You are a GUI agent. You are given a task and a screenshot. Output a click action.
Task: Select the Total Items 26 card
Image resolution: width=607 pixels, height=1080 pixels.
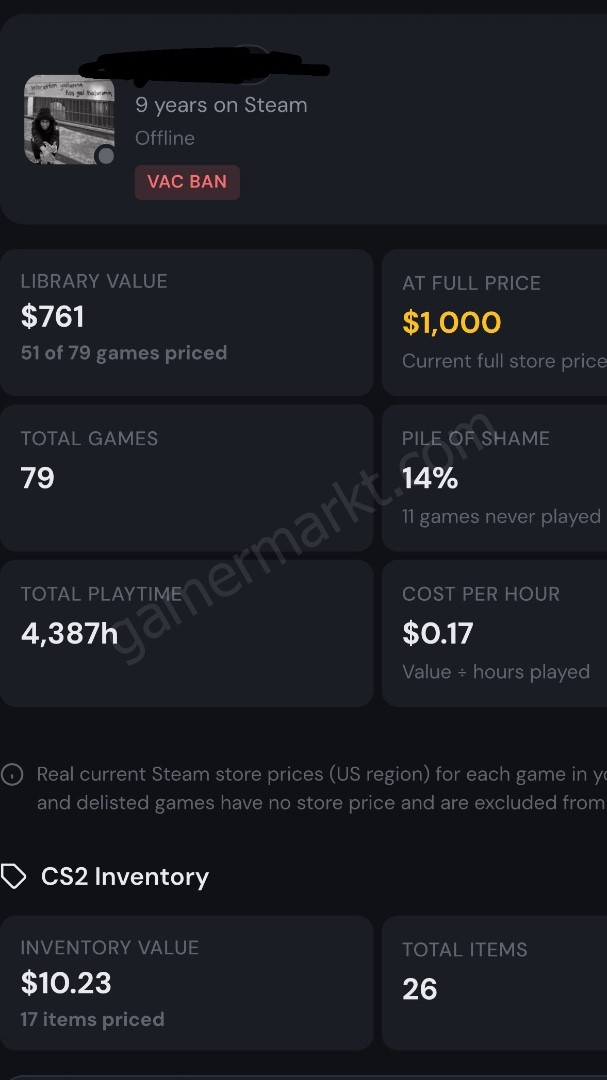495,983
